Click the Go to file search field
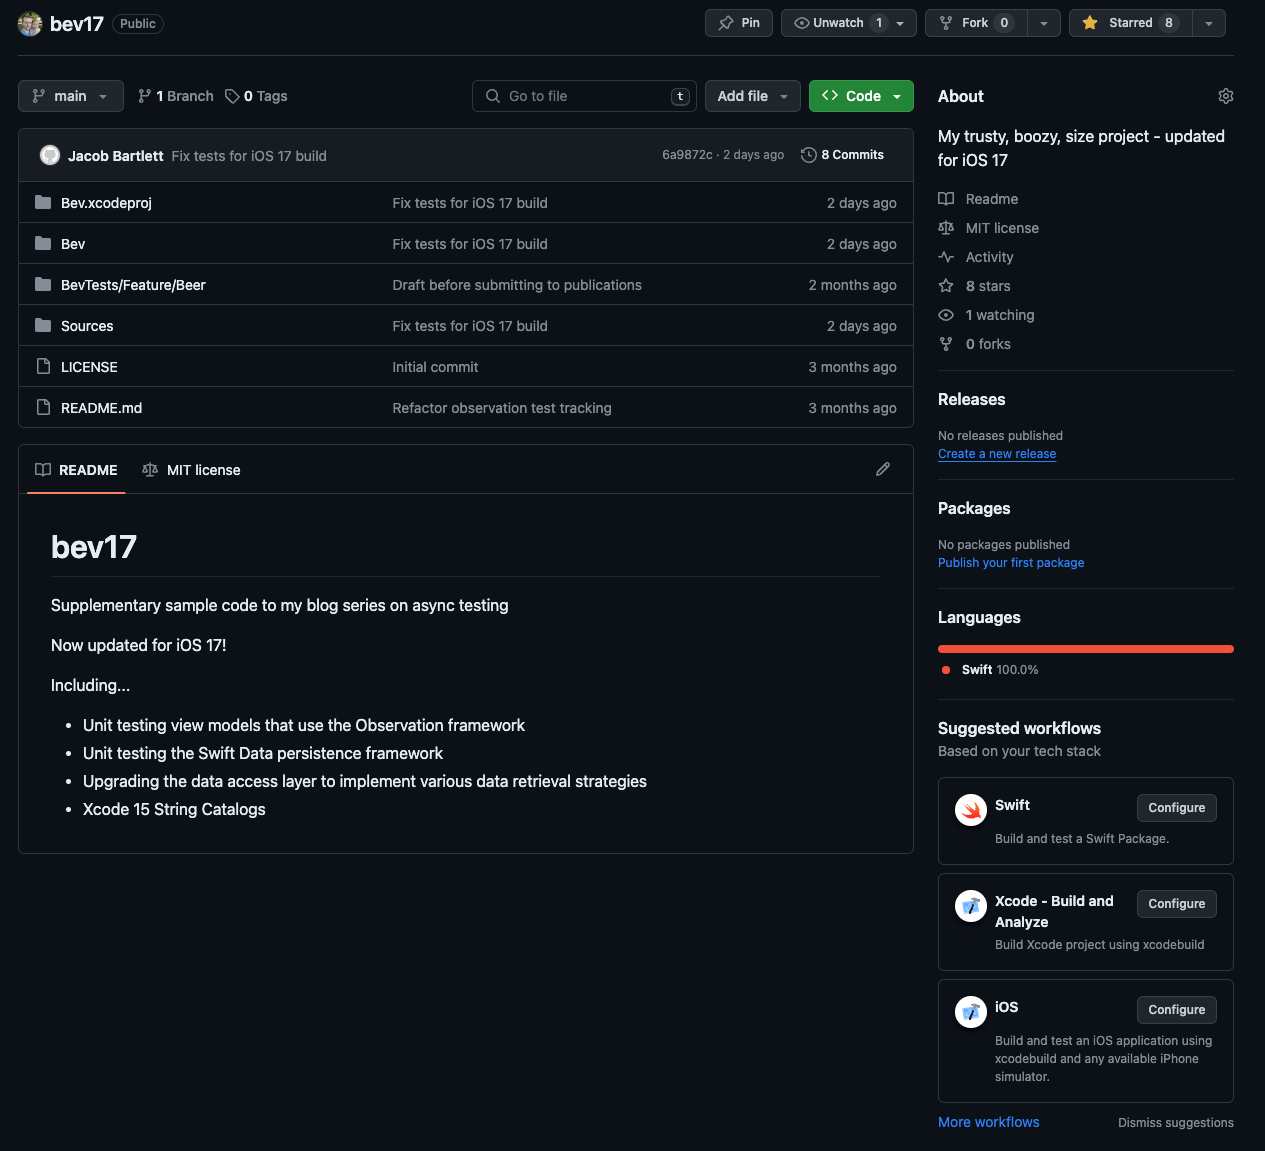The image size is (1265, 1151). (584, 96)
